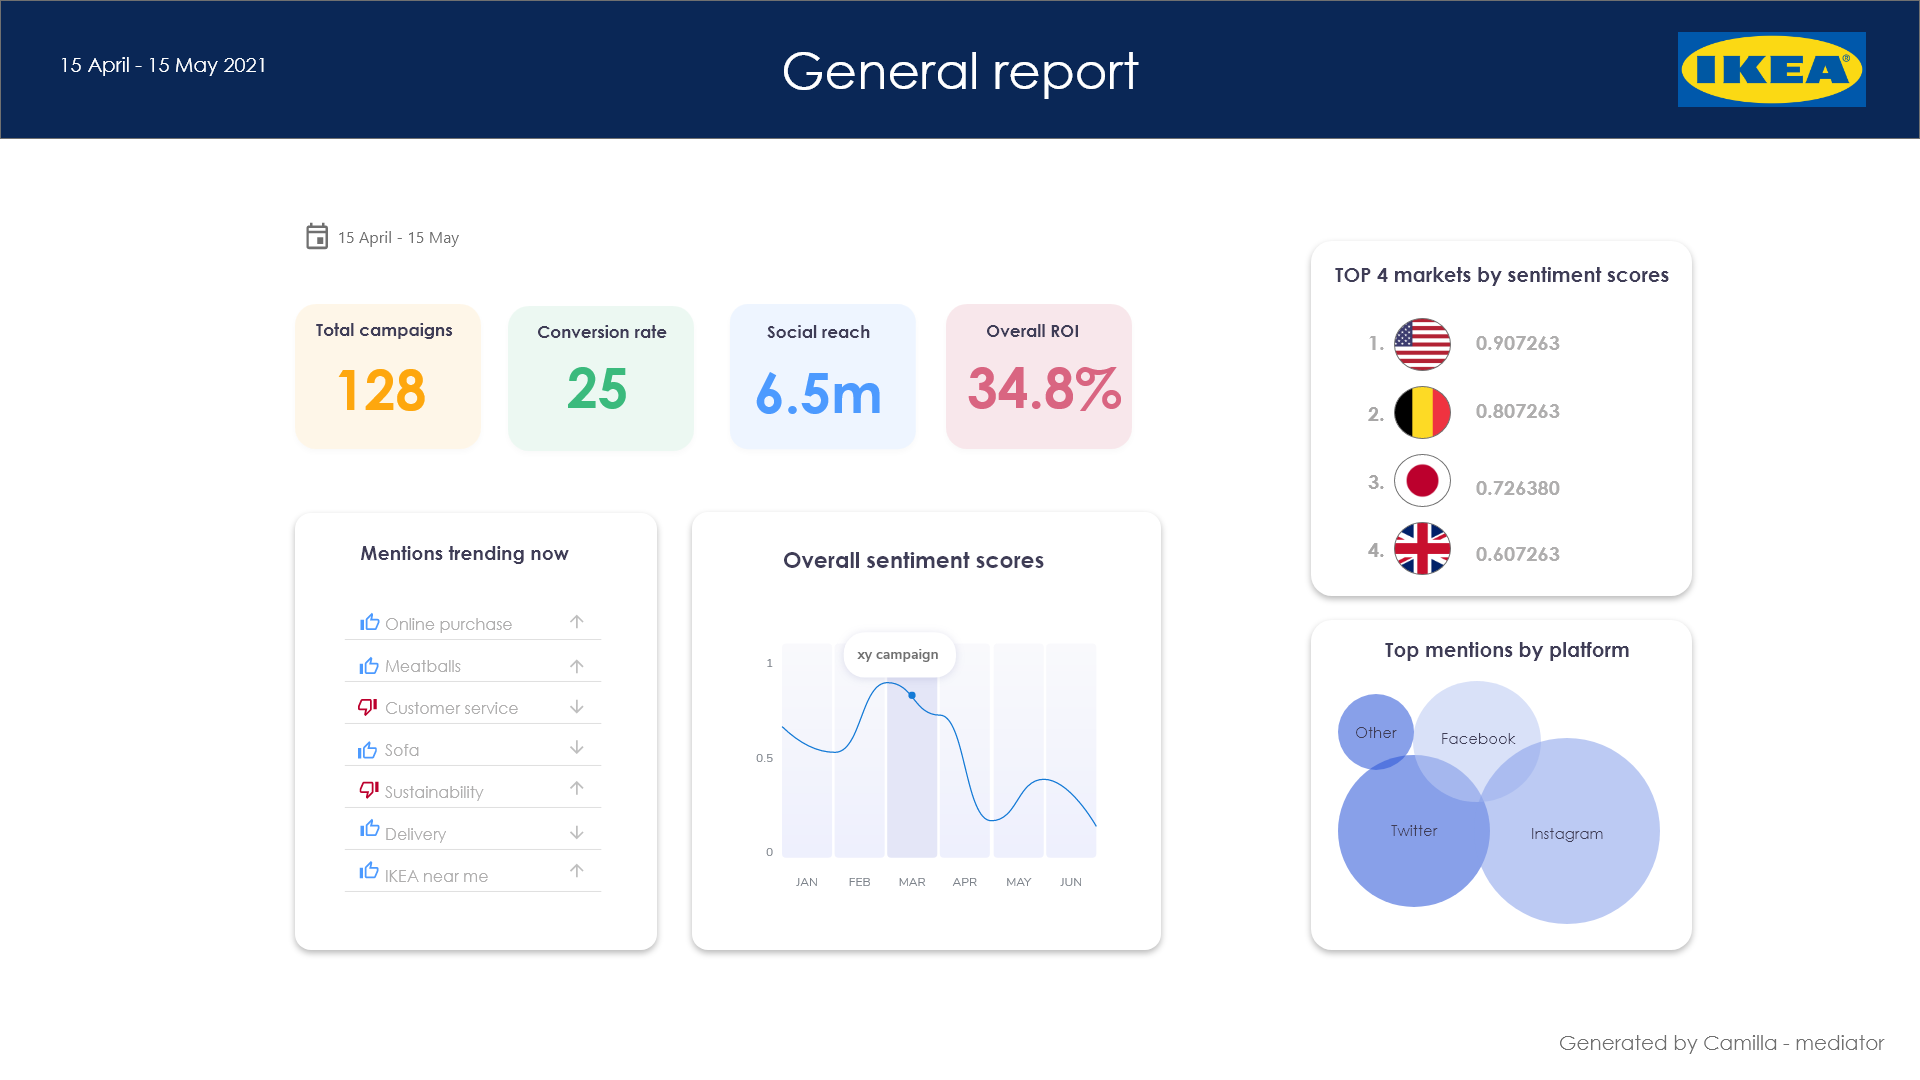Click the United Kingdom flag icon
Viewport: 1920px width, 1080px height.
[1421, 549]
